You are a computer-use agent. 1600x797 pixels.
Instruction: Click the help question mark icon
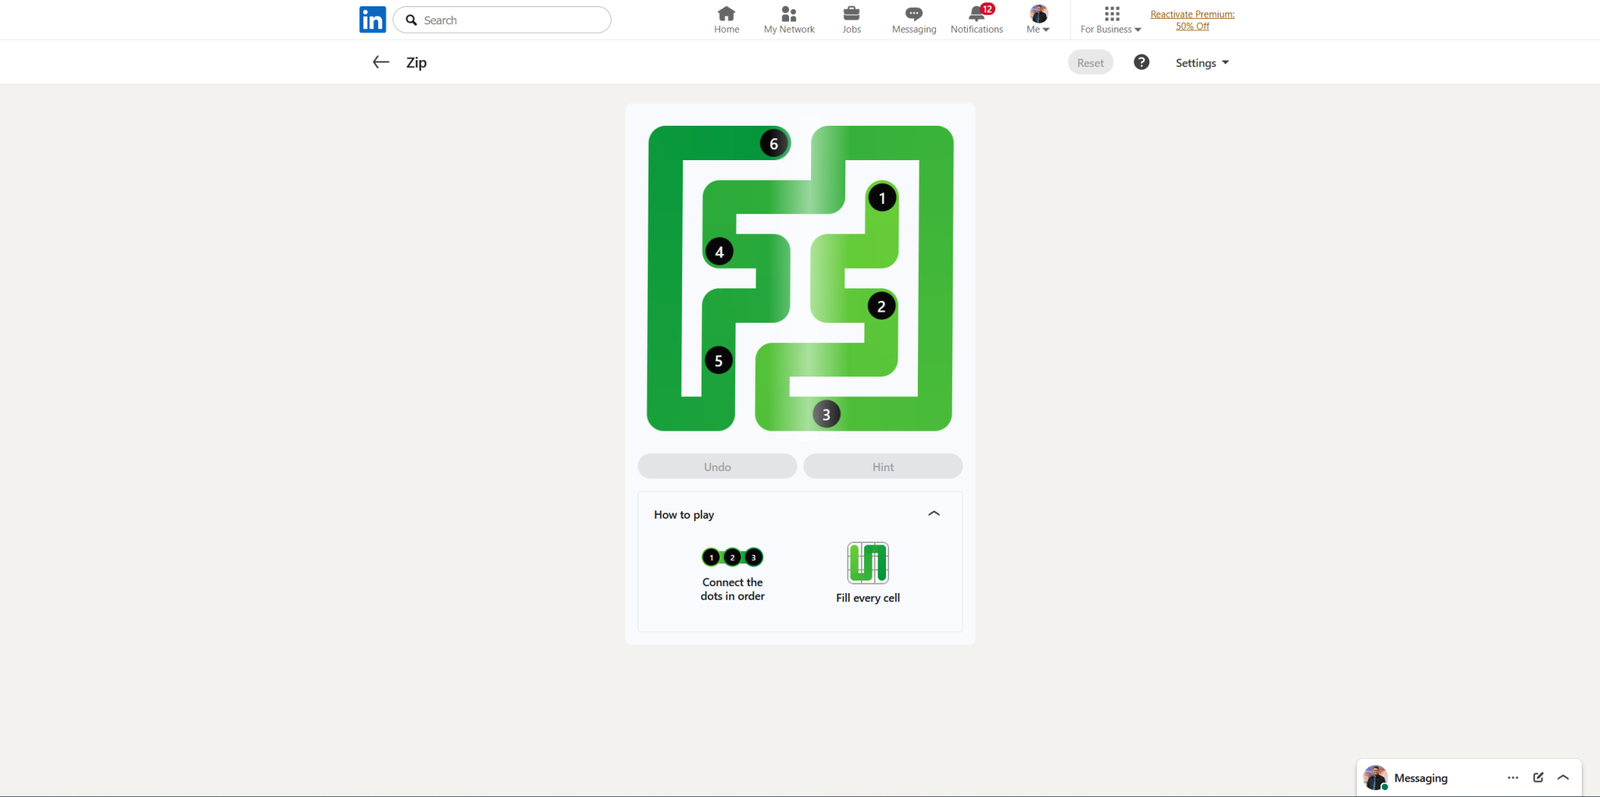pyautogui.click(x=1141, y=62)
